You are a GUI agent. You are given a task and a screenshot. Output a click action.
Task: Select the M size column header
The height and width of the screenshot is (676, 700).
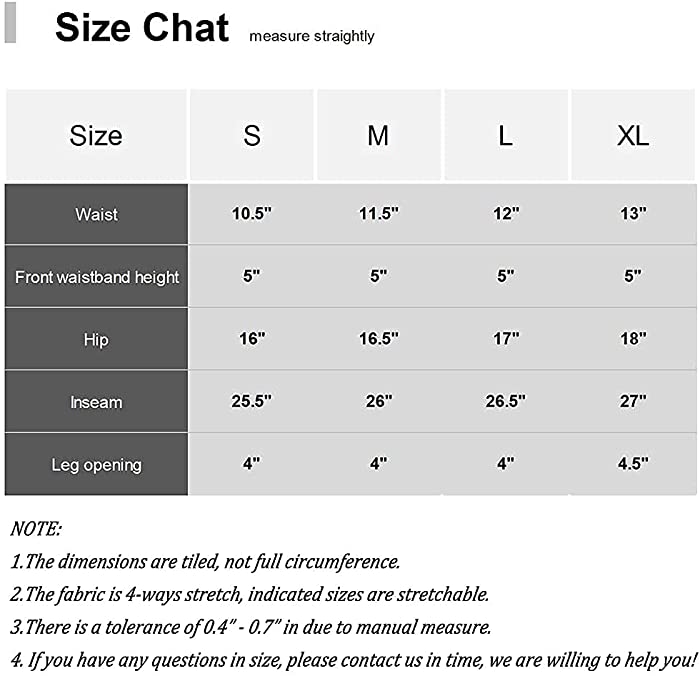coord(379,135)
